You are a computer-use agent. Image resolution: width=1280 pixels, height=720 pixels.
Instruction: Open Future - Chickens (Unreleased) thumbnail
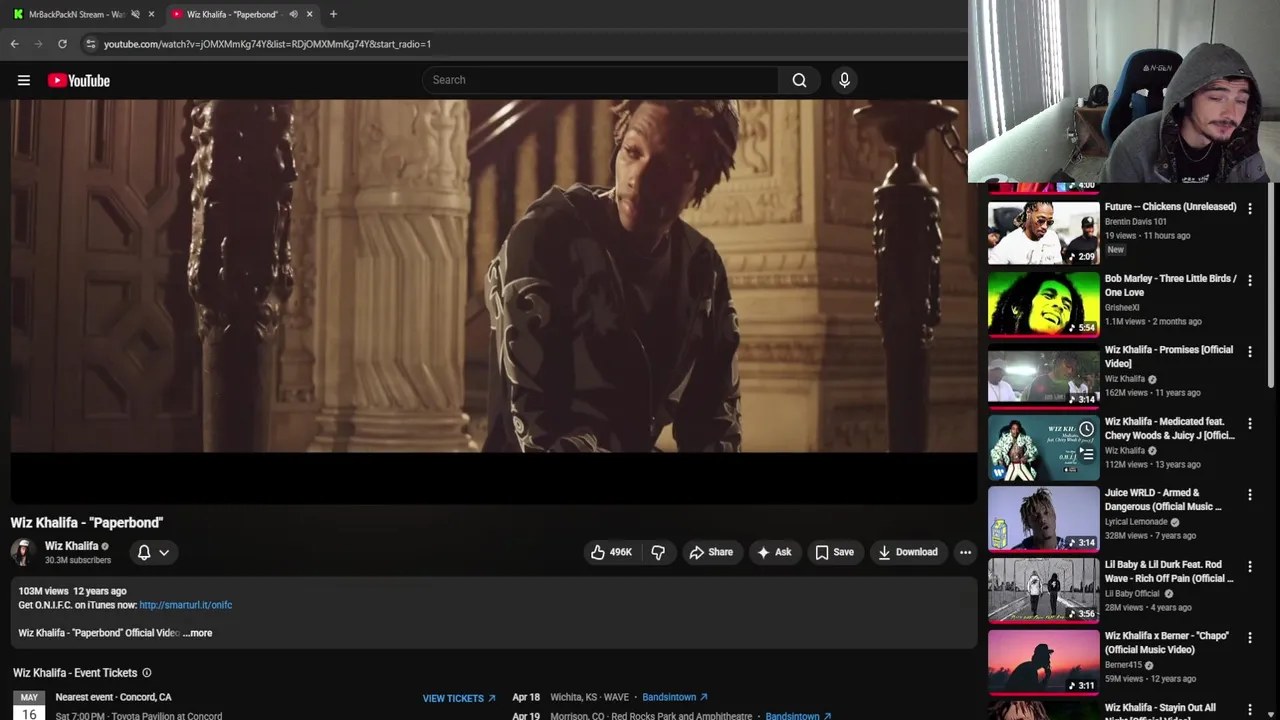point(1043,233)
